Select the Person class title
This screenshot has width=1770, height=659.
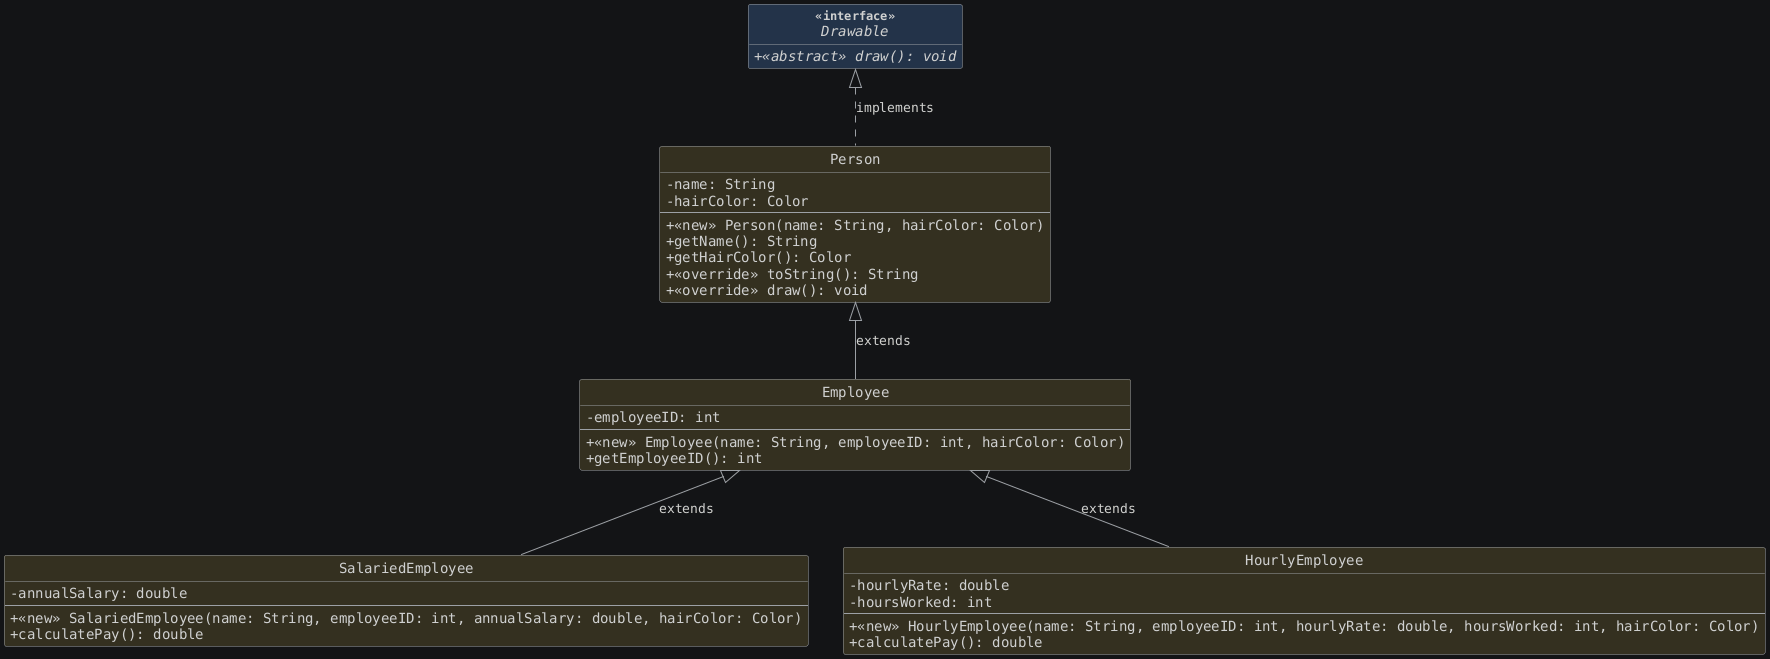point(855,160)
